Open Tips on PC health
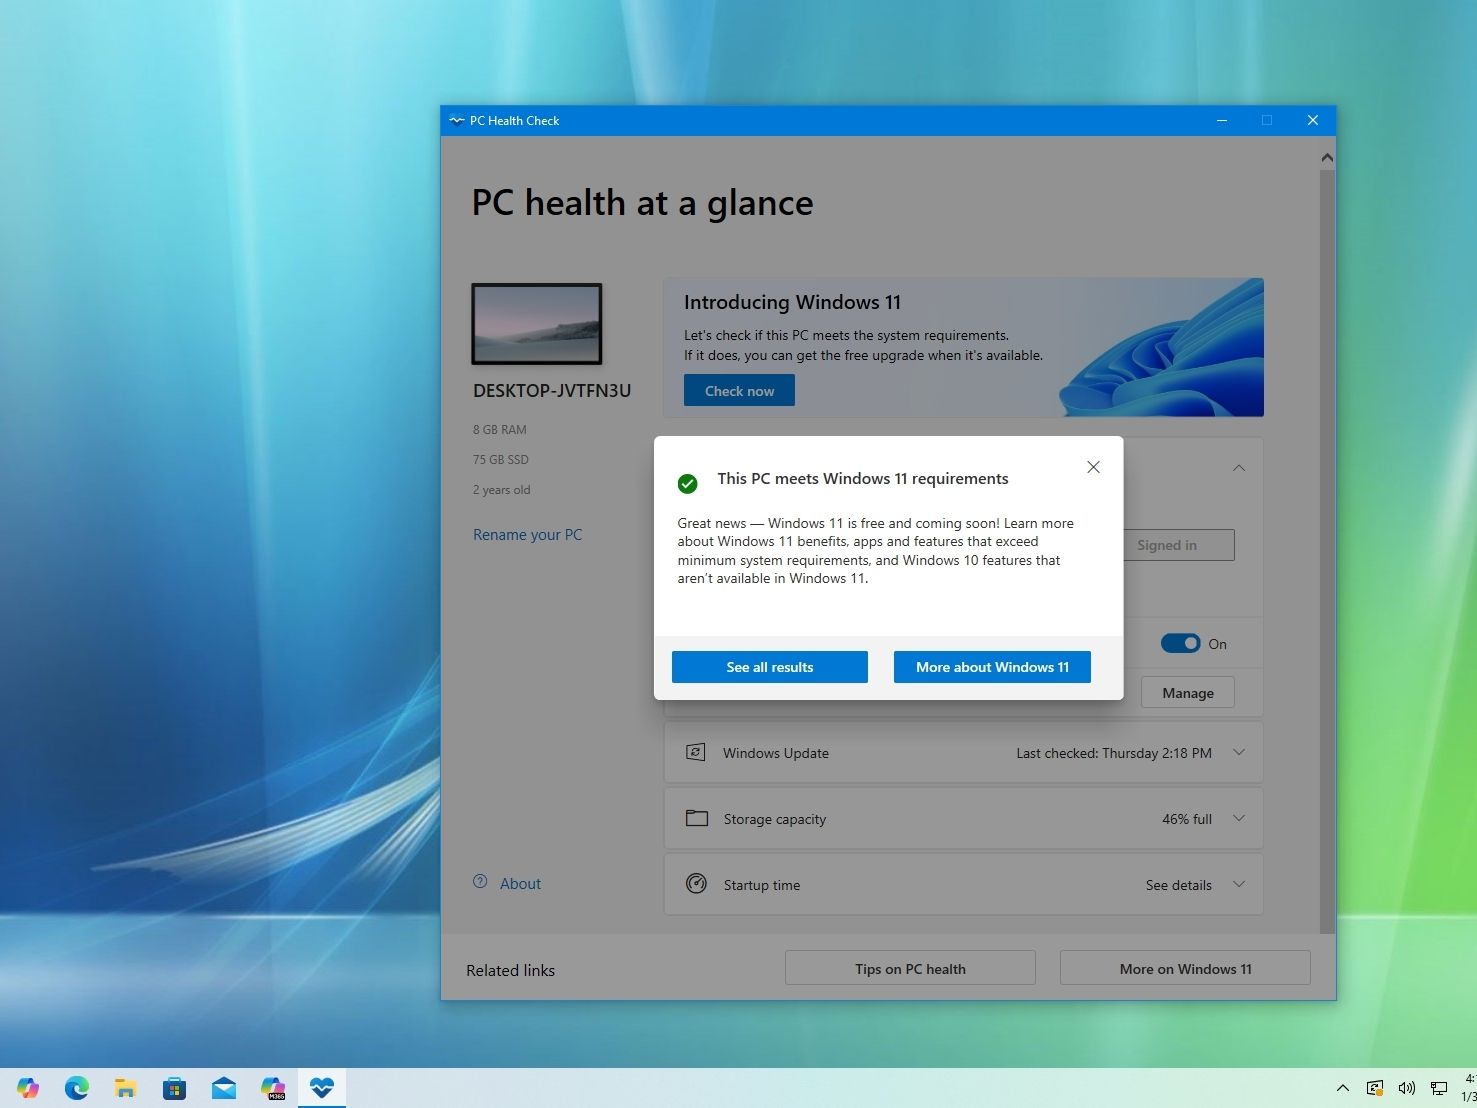The image size is (1477, 1108). (910, 968)
